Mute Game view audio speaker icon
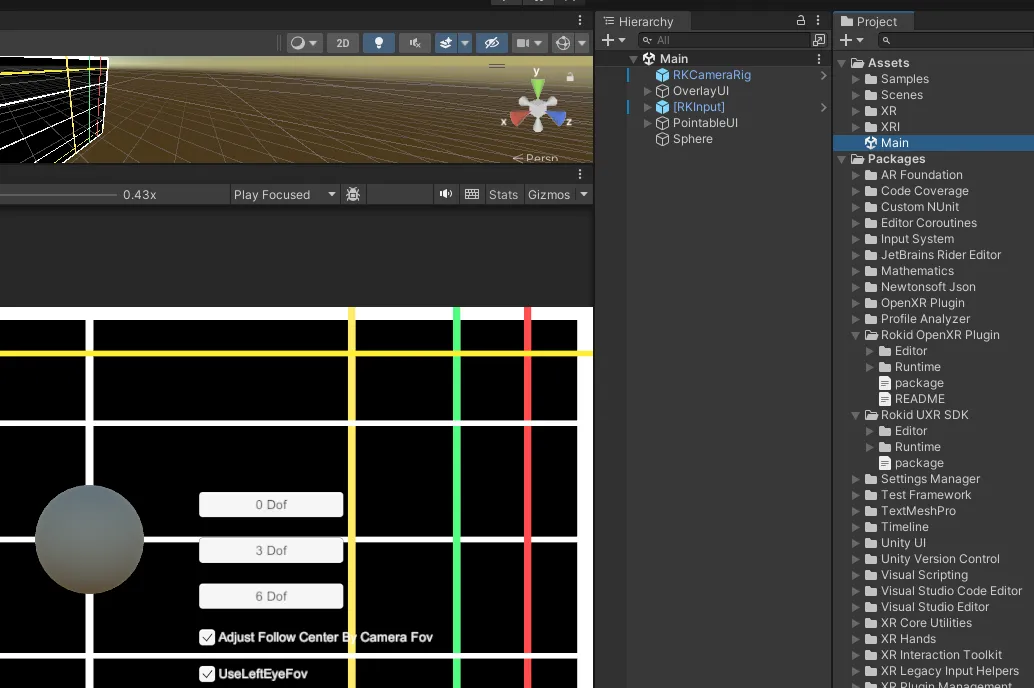1034x688 pixels. click(446, 194)
